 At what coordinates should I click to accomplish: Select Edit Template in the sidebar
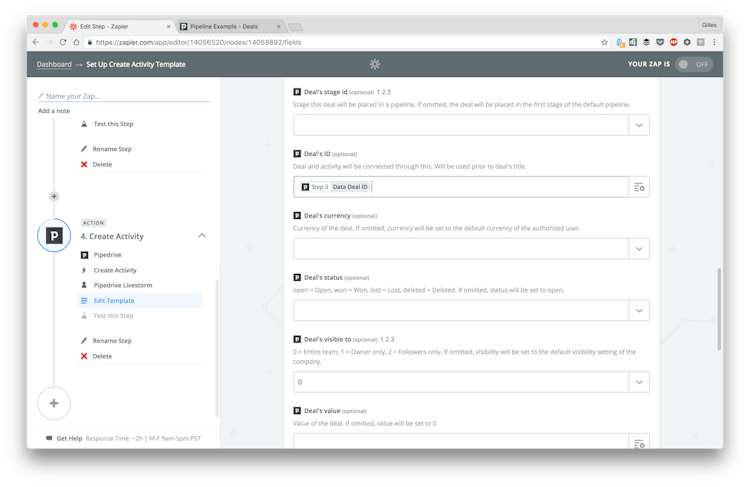click(114, 300)
